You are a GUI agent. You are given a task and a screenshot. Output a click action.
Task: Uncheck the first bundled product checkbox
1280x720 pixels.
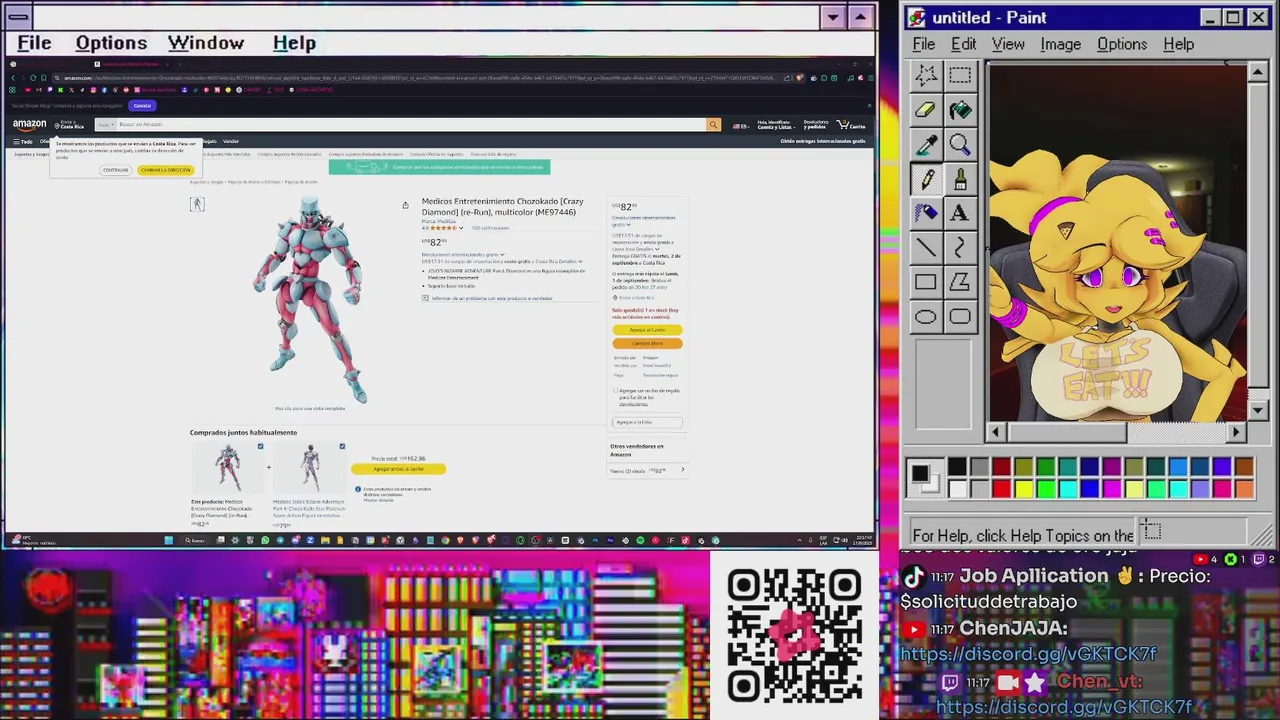(x=260, y=446)
